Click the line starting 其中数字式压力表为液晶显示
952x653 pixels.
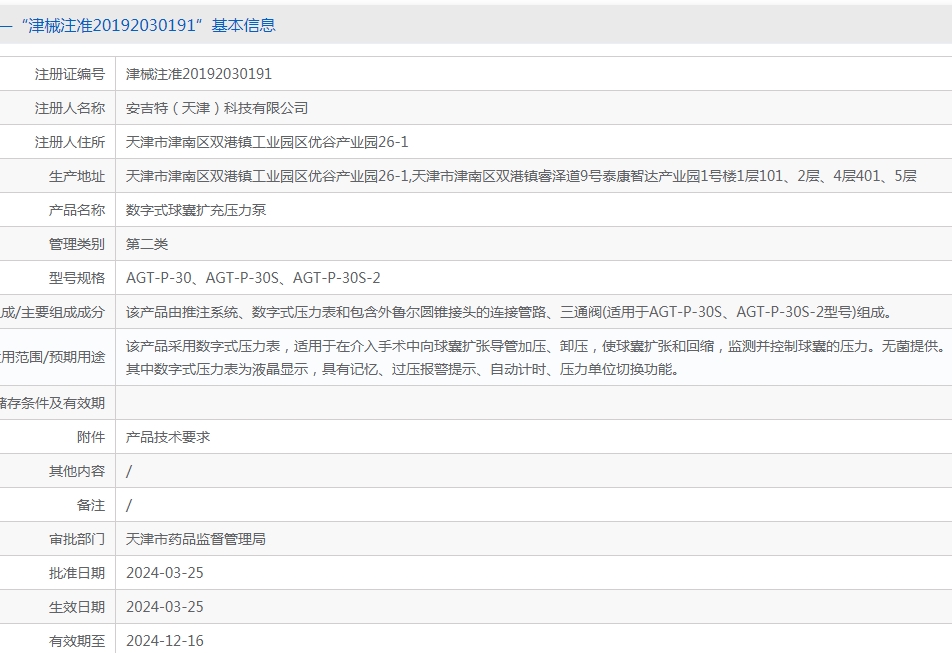pos(402,369)
